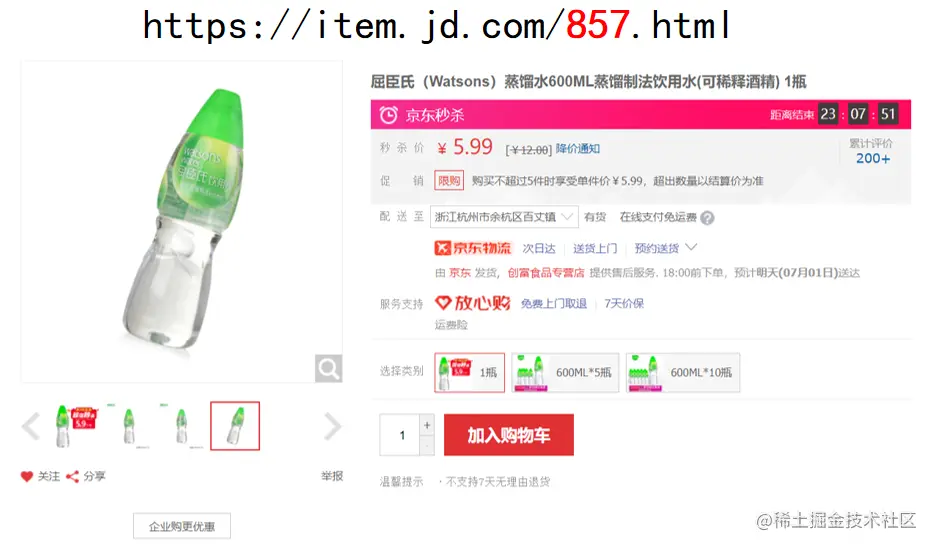
Task: Open the 创富食品专营店 store link
Action: click(546, 273)
